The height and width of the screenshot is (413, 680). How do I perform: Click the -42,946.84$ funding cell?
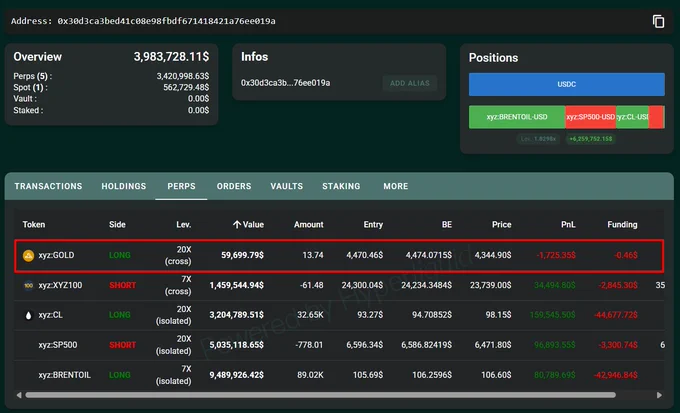point(616,375)
